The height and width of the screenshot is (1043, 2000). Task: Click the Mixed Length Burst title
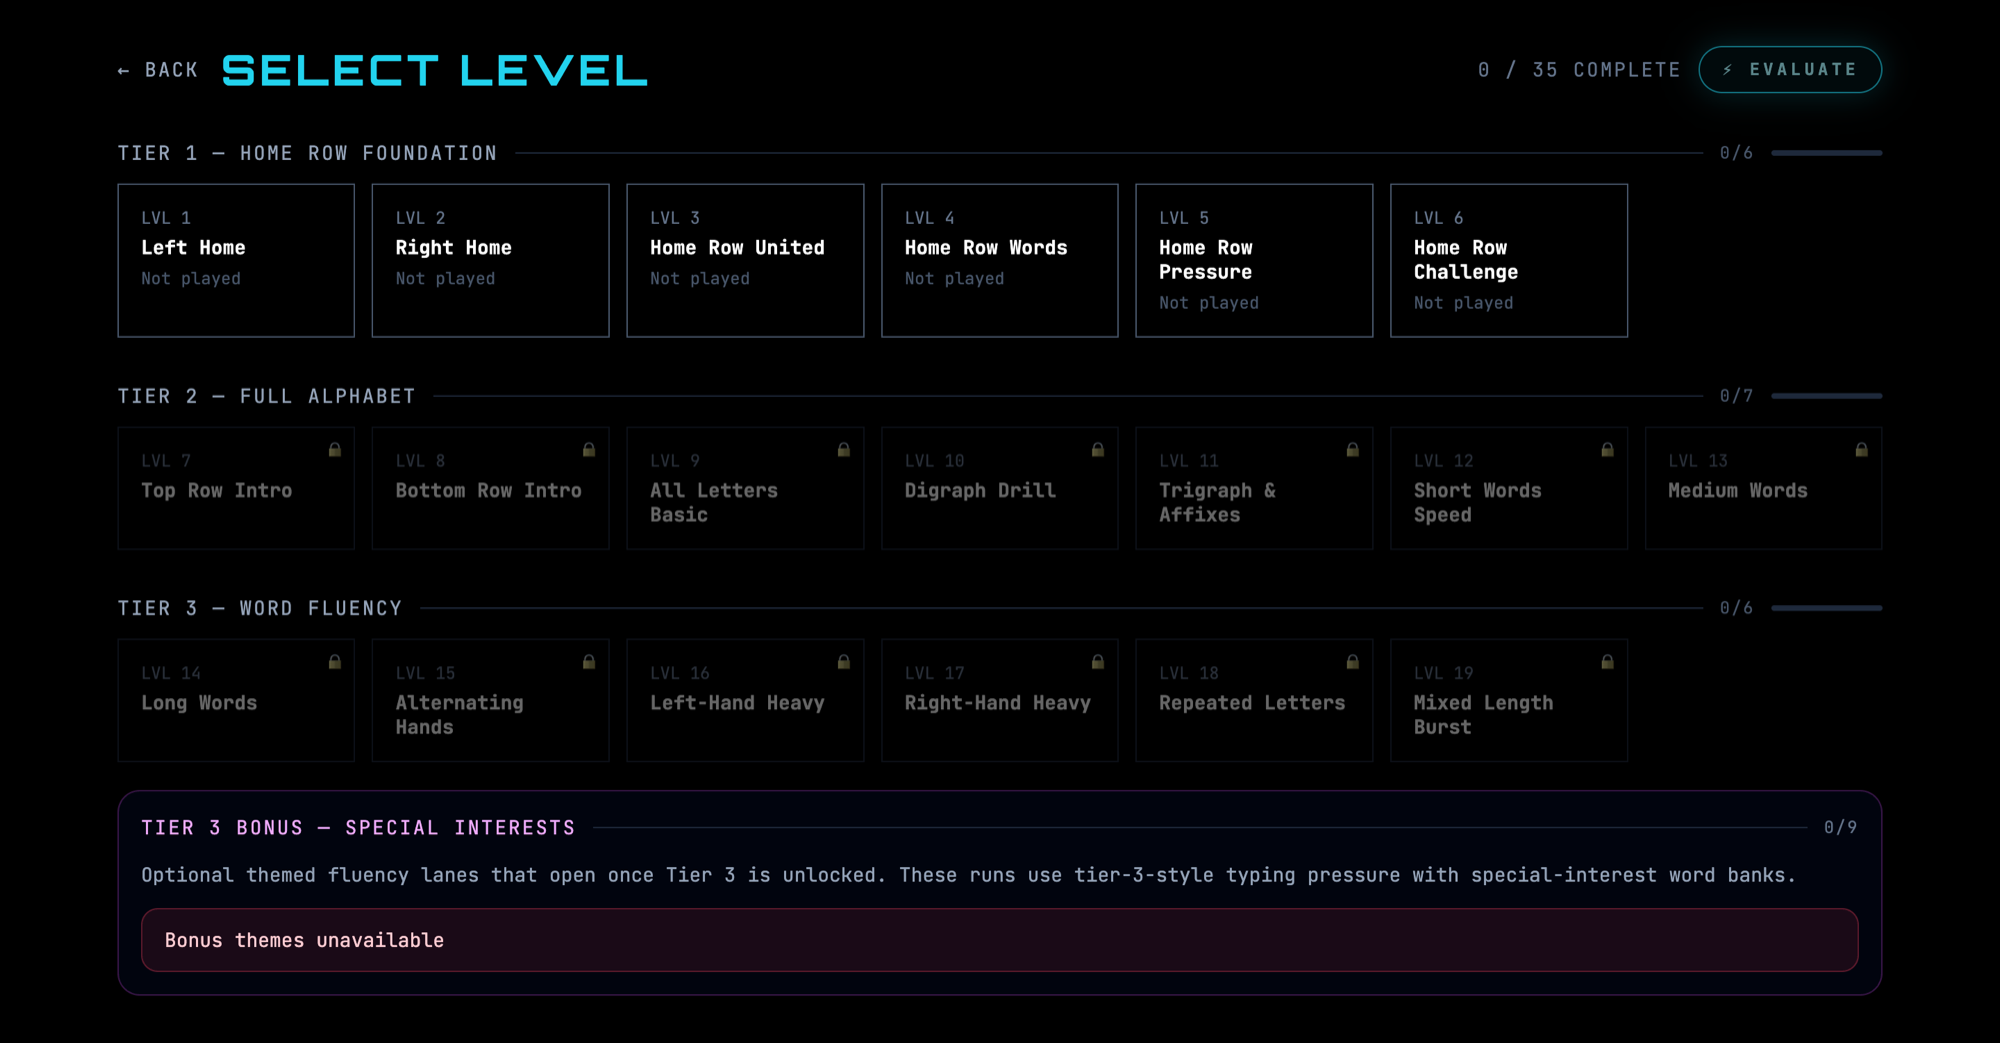(x=1483, y=715)
